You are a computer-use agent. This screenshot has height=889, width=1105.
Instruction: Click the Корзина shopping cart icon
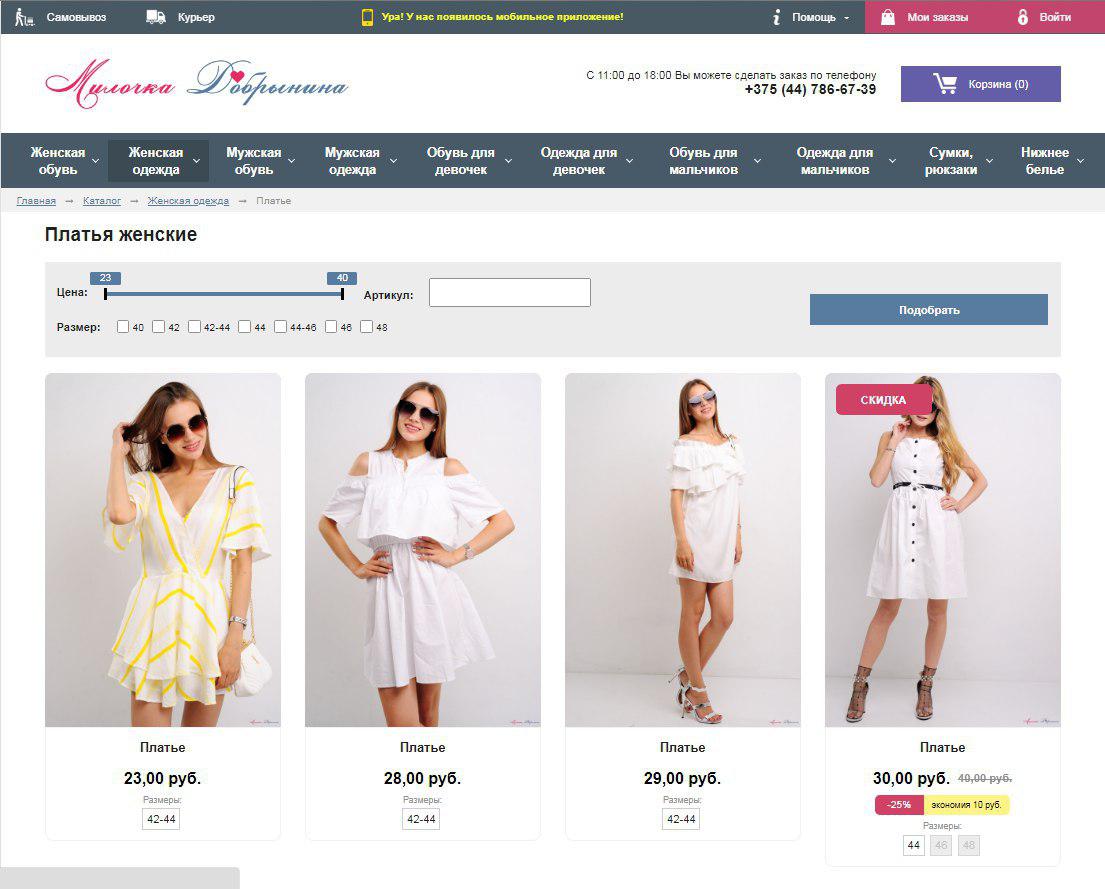coord(945,84)
